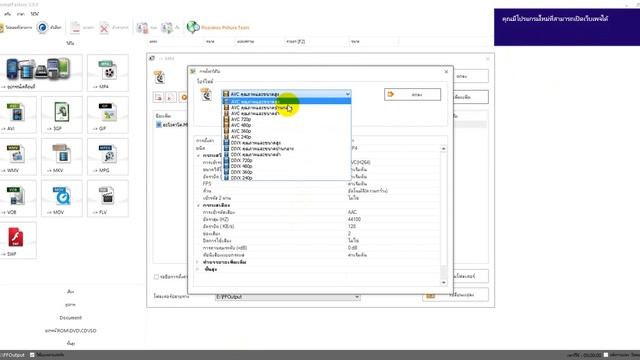Click the AAC audio codec value
640x360 pixels.
352,212
